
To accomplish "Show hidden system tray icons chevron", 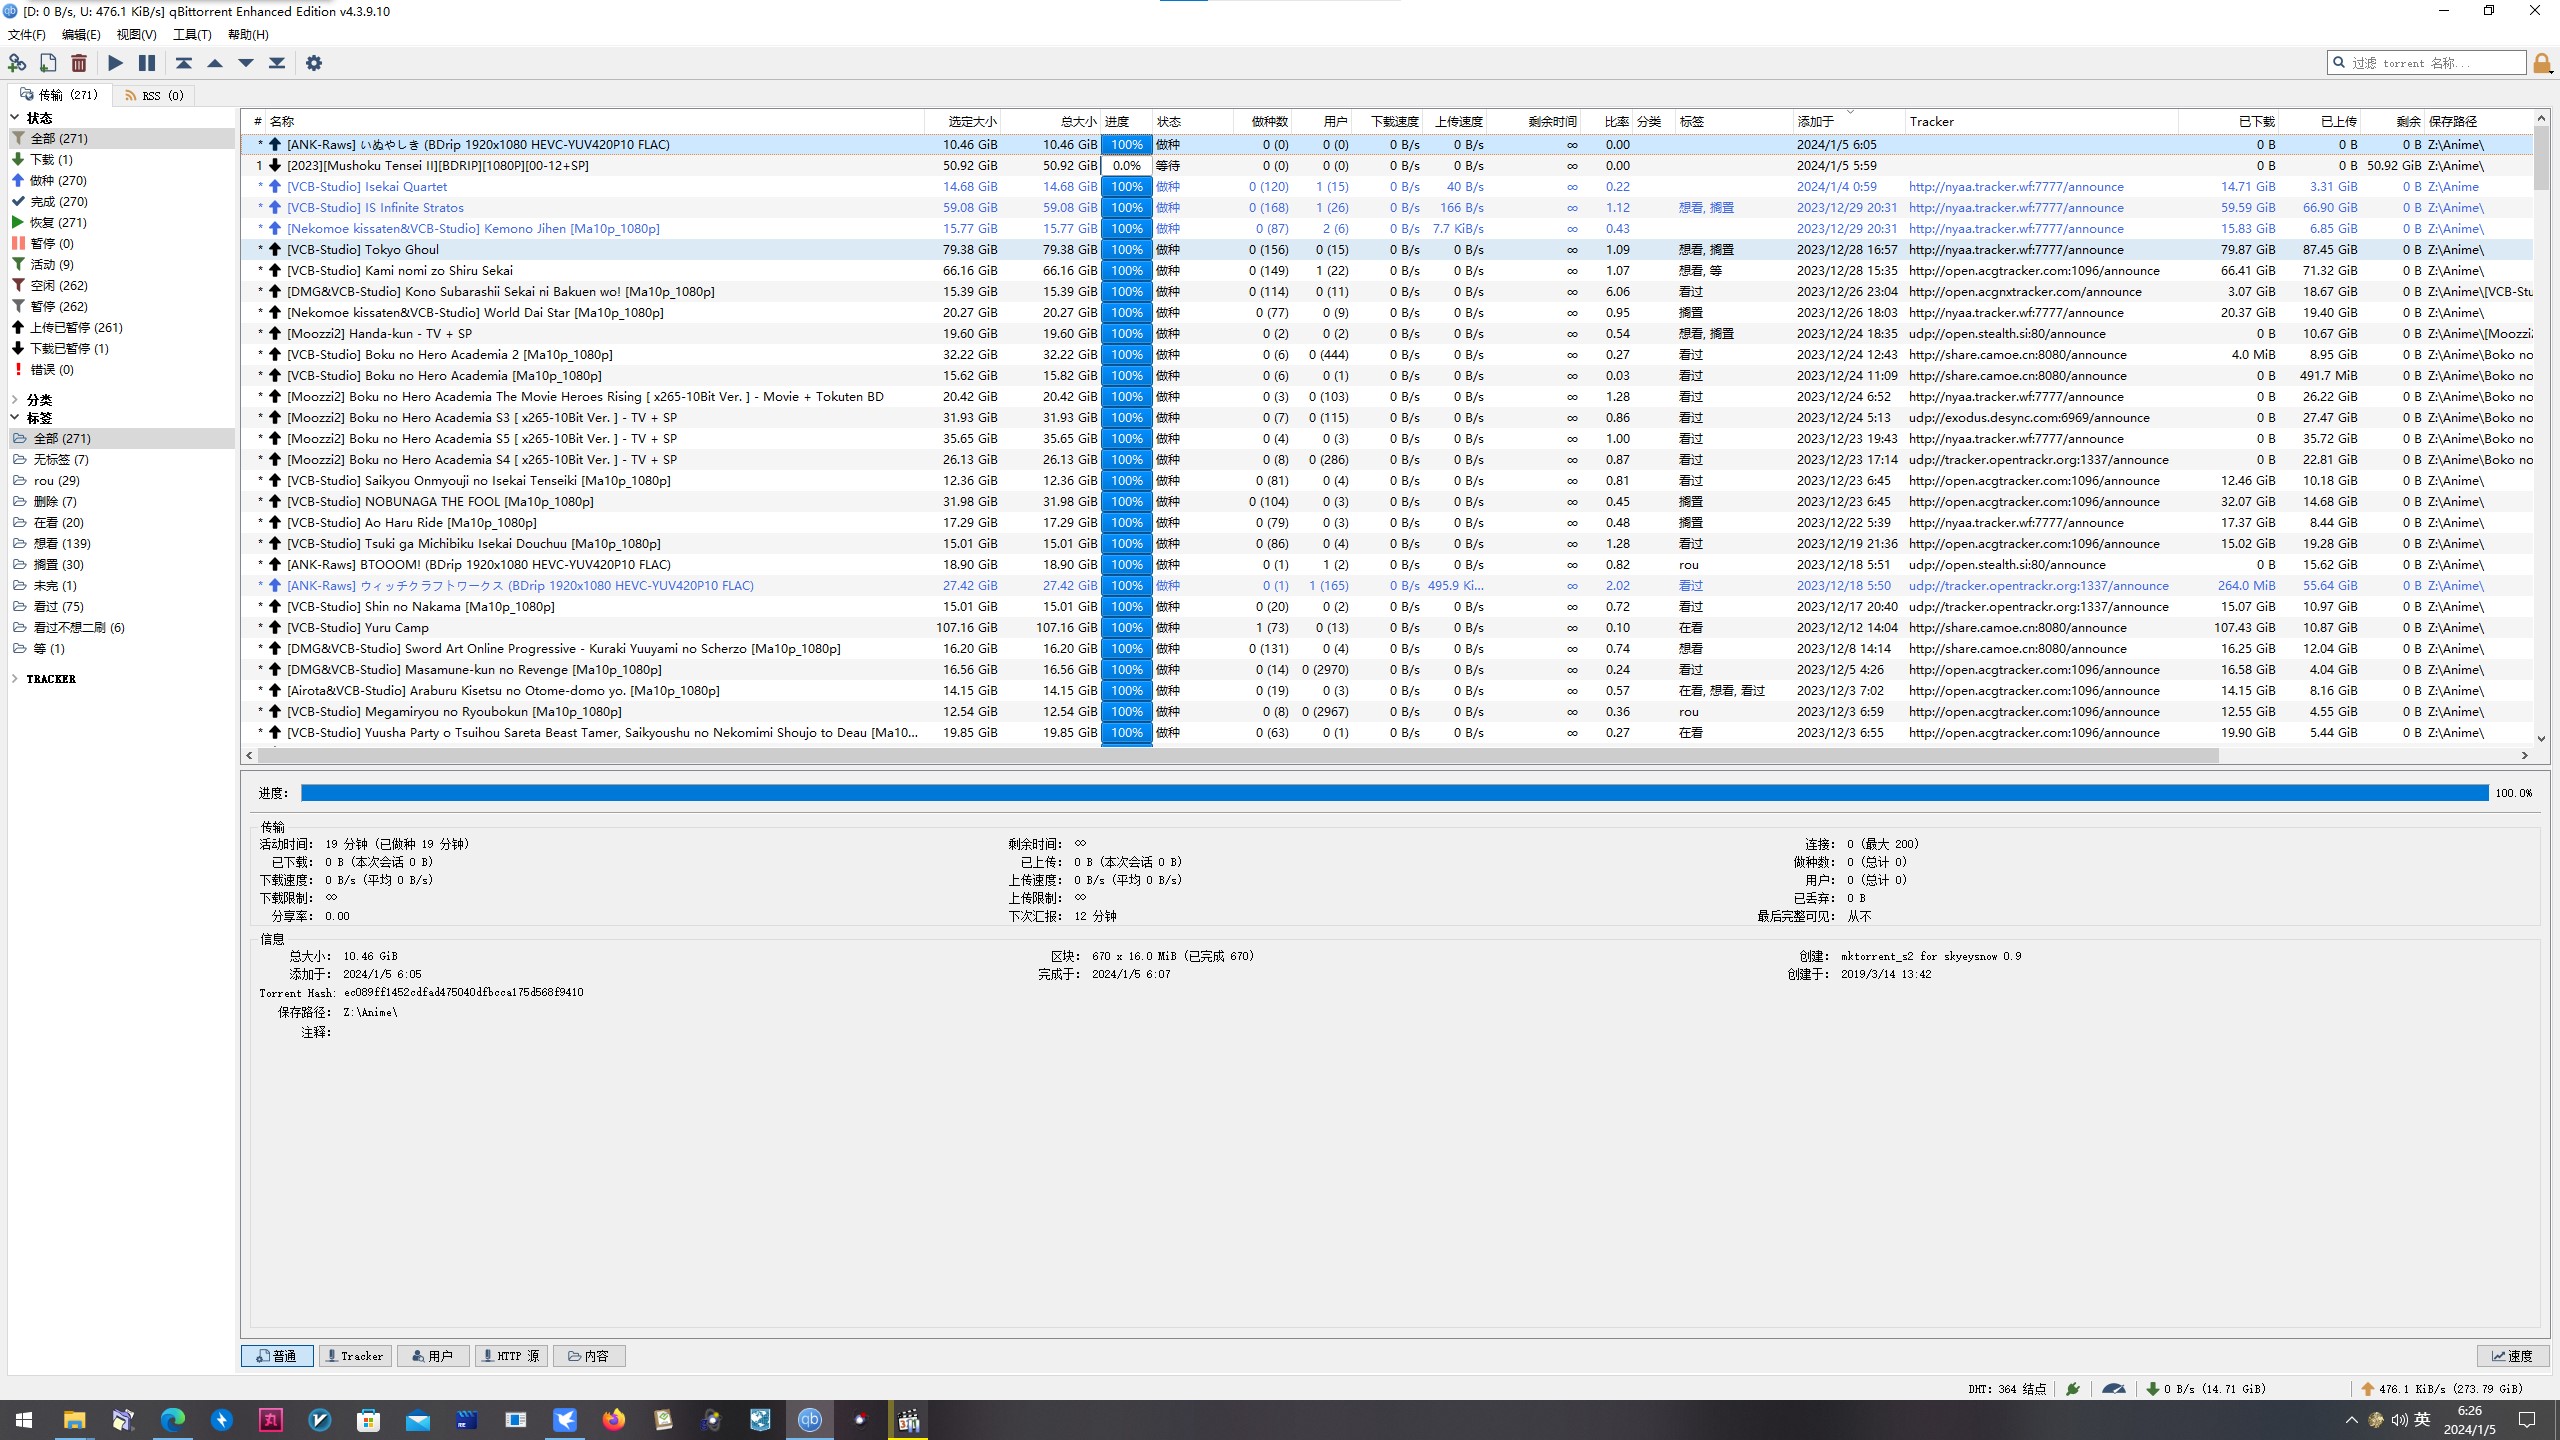I will (2351, 1420).
